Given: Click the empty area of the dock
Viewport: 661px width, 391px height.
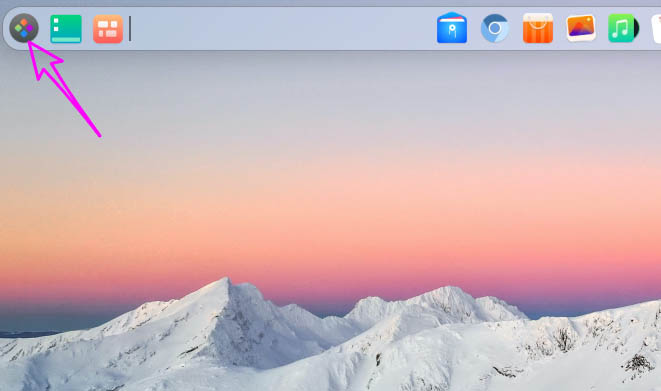Looking at the screenshot, I should pyautogui.click(x=282, y=29).
